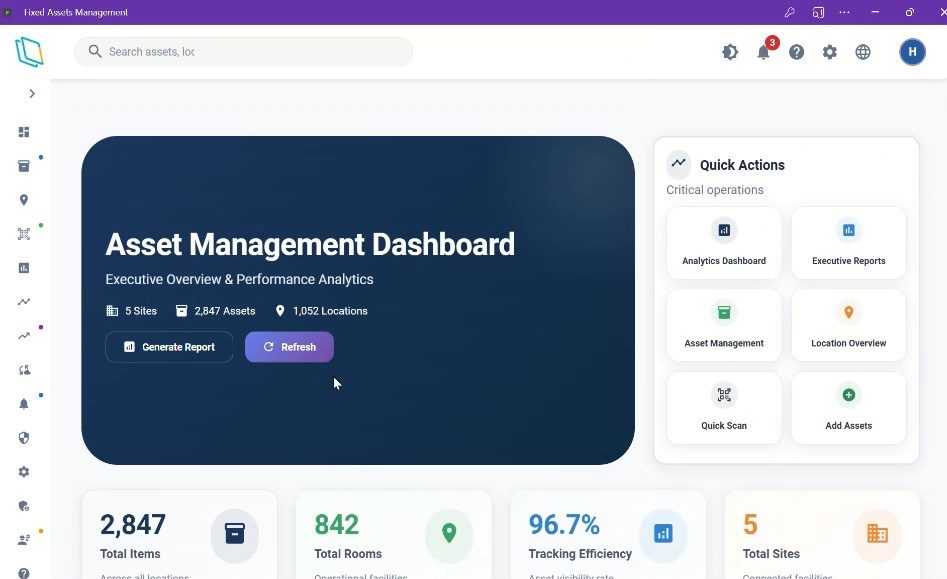Open the help question mark in header
This screenshot has height=579, width=947.
[796, 52]
